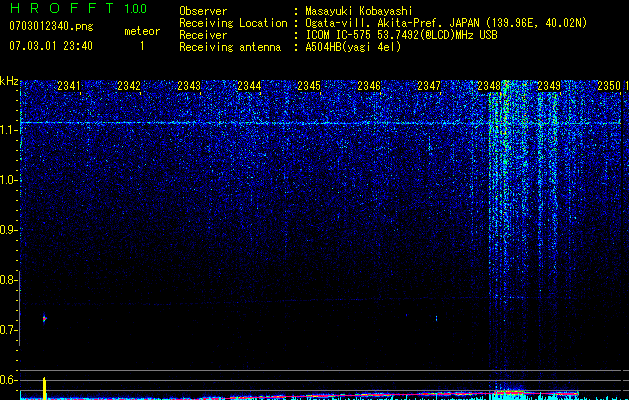The height and width of the screenshot is (400, 629).
Task: Click the ICOM IC-575 receiver text
Action: (x=401, y=35)
